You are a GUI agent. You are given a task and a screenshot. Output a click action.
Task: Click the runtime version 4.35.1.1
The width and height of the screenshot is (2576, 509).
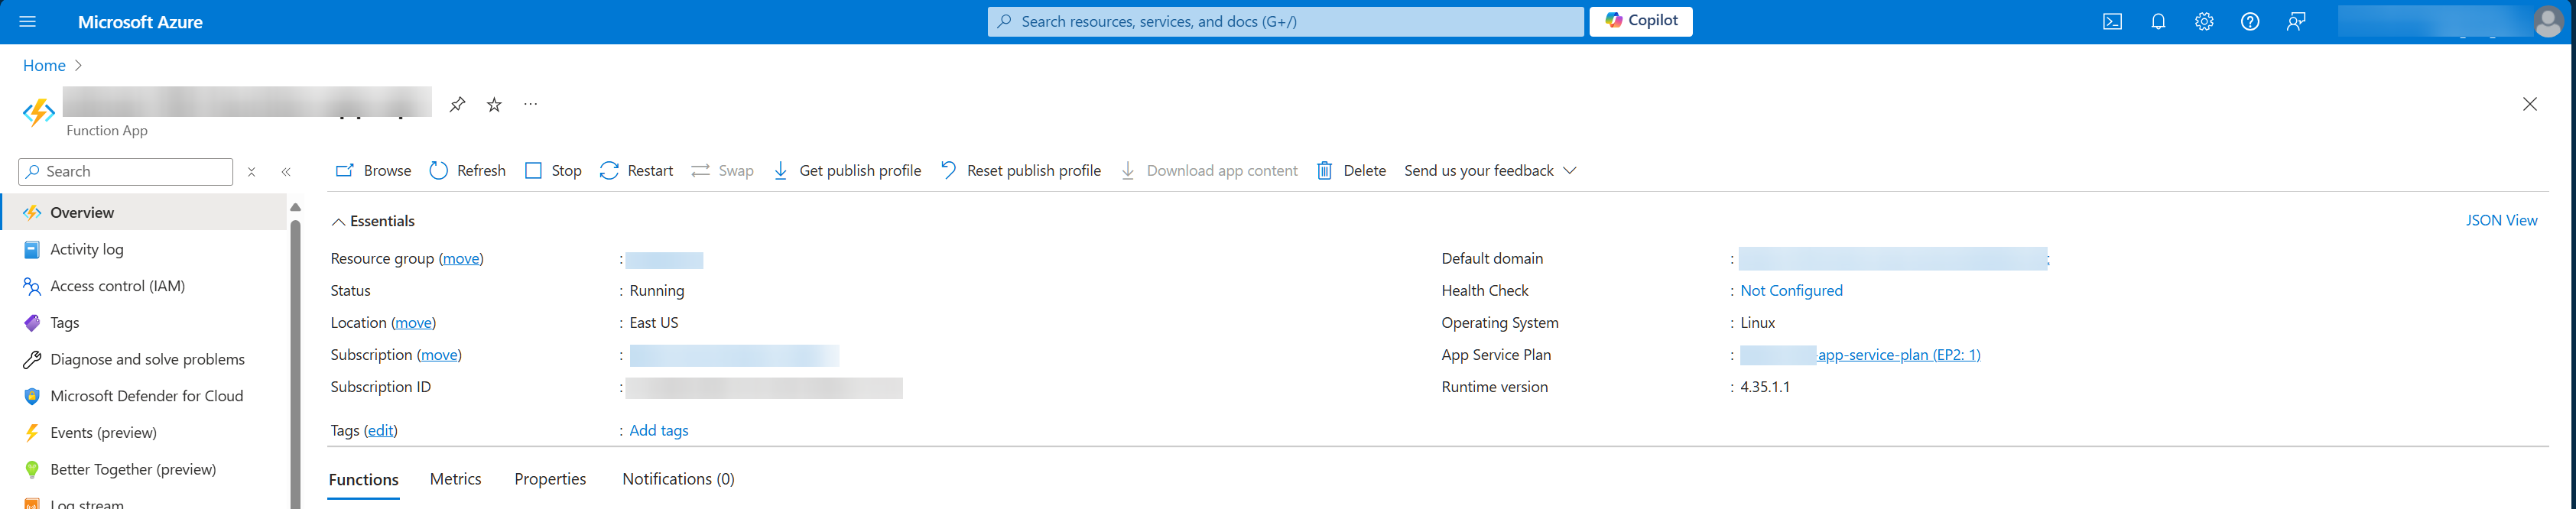1765,387
